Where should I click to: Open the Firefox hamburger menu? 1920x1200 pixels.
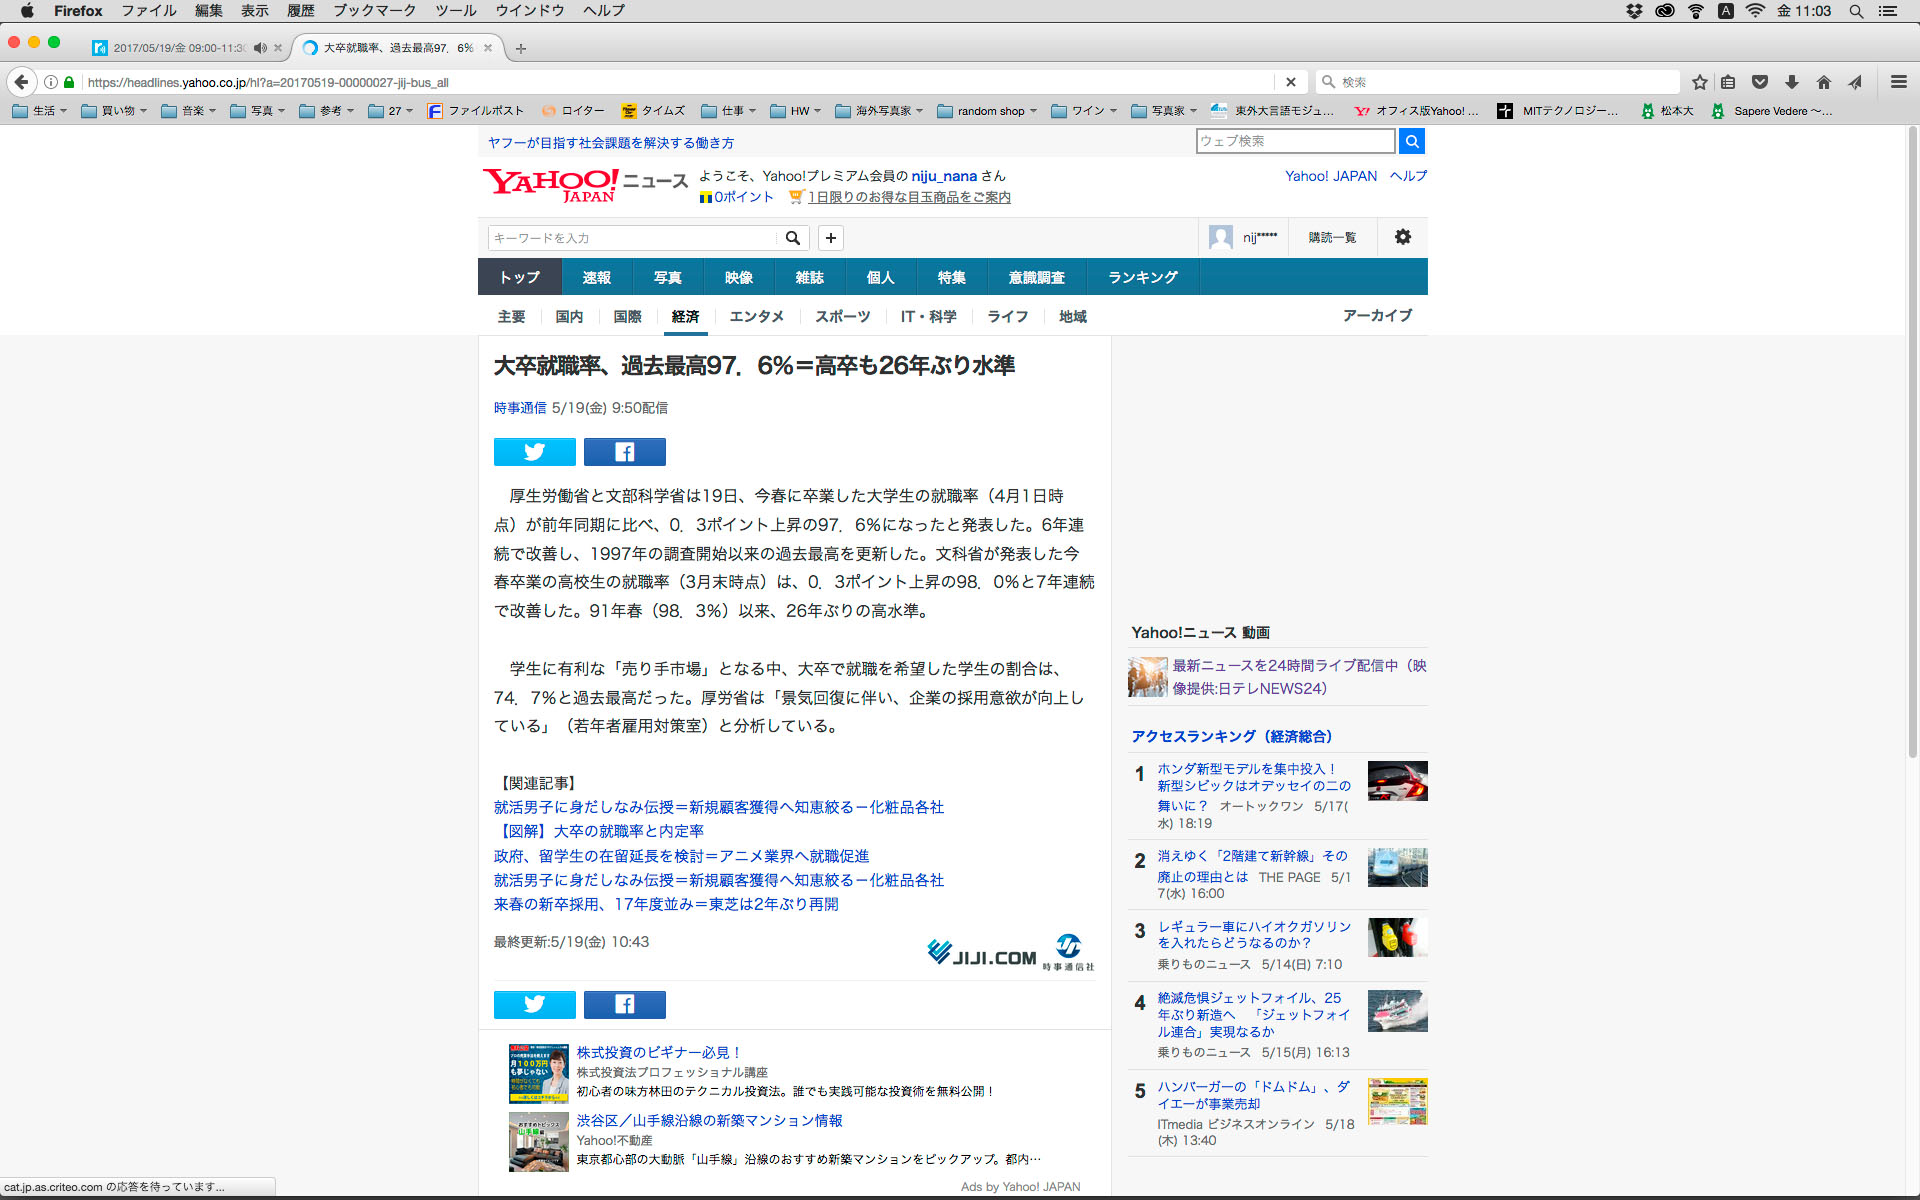click(x=1898, y=82)
